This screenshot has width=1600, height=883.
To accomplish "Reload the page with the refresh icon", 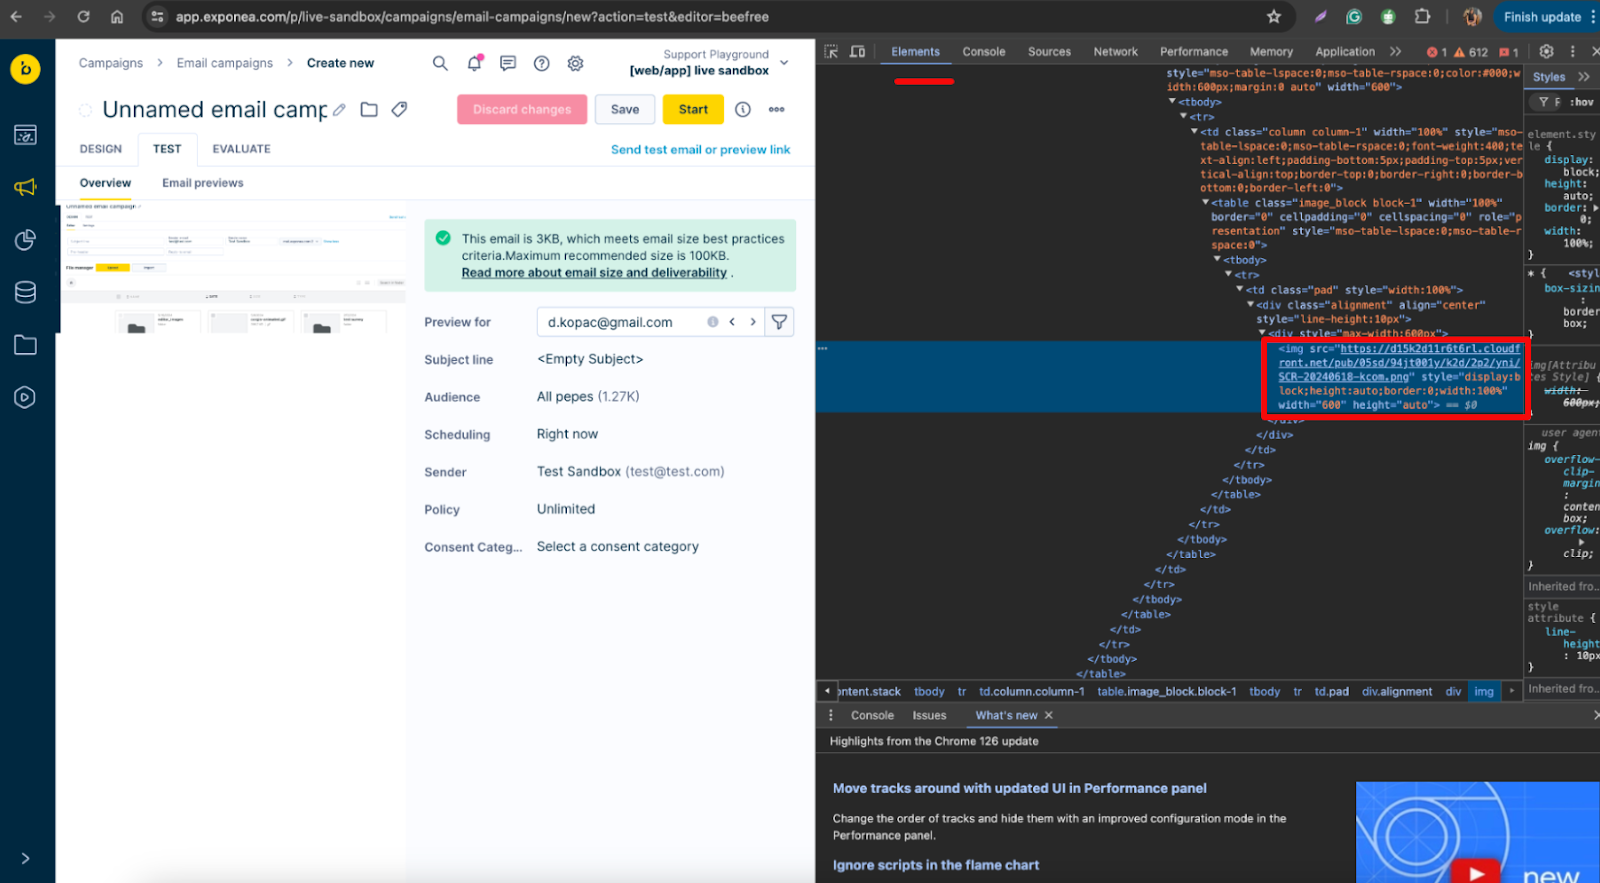I will tap(83, 17).
